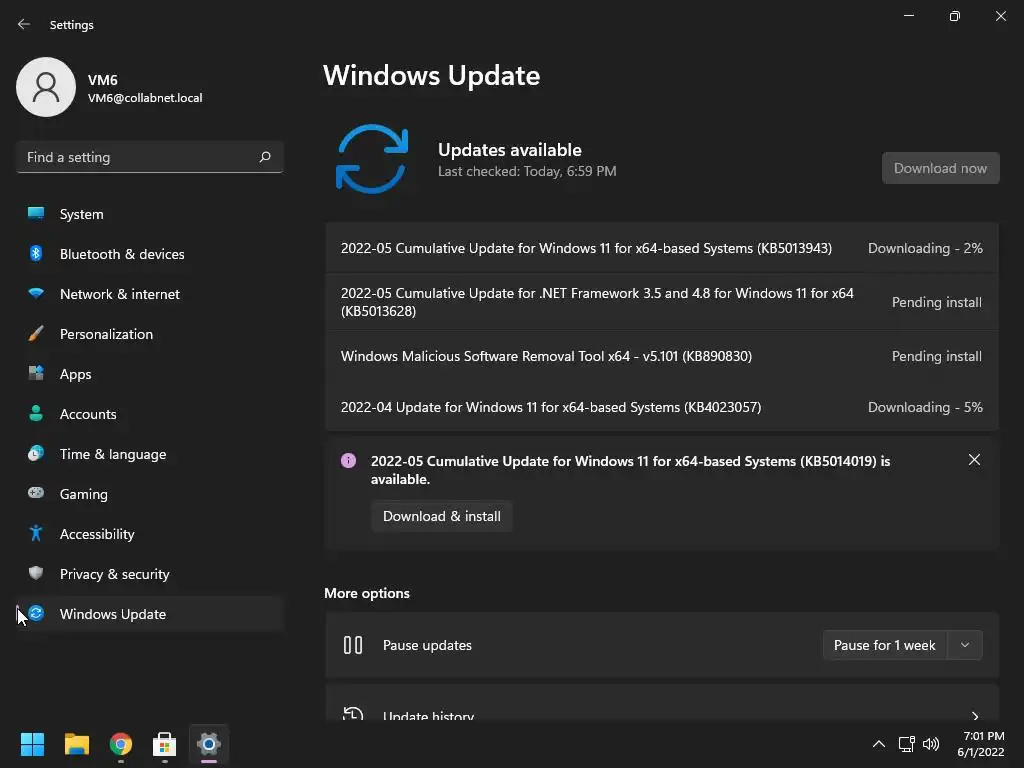The width and height of the screenshot is (1024, 768).
Task: Click the large blue update refresh icon
Action: pos(372,159)
